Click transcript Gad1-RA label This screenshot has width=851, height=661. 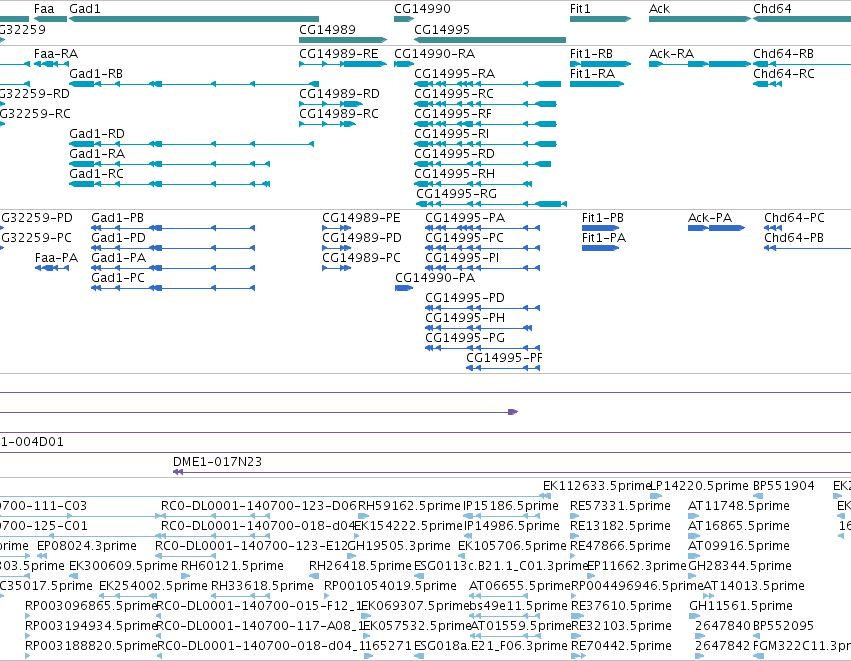(x=97, y=154)
